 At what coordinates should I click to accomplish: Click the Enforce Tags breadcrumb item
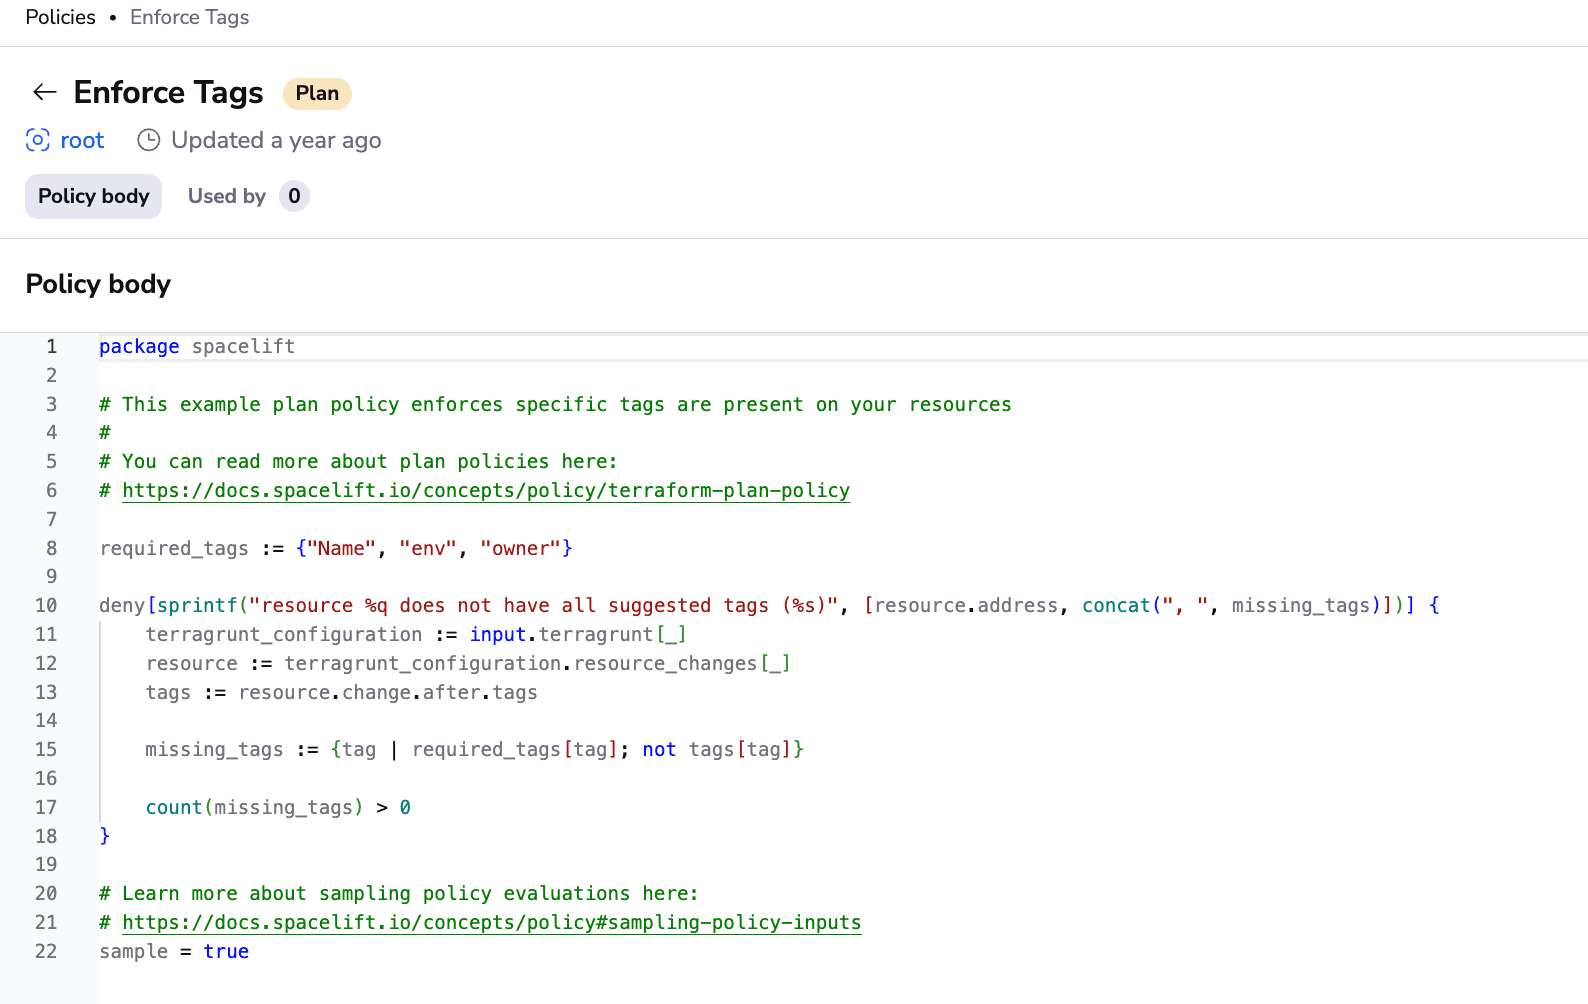189,17
